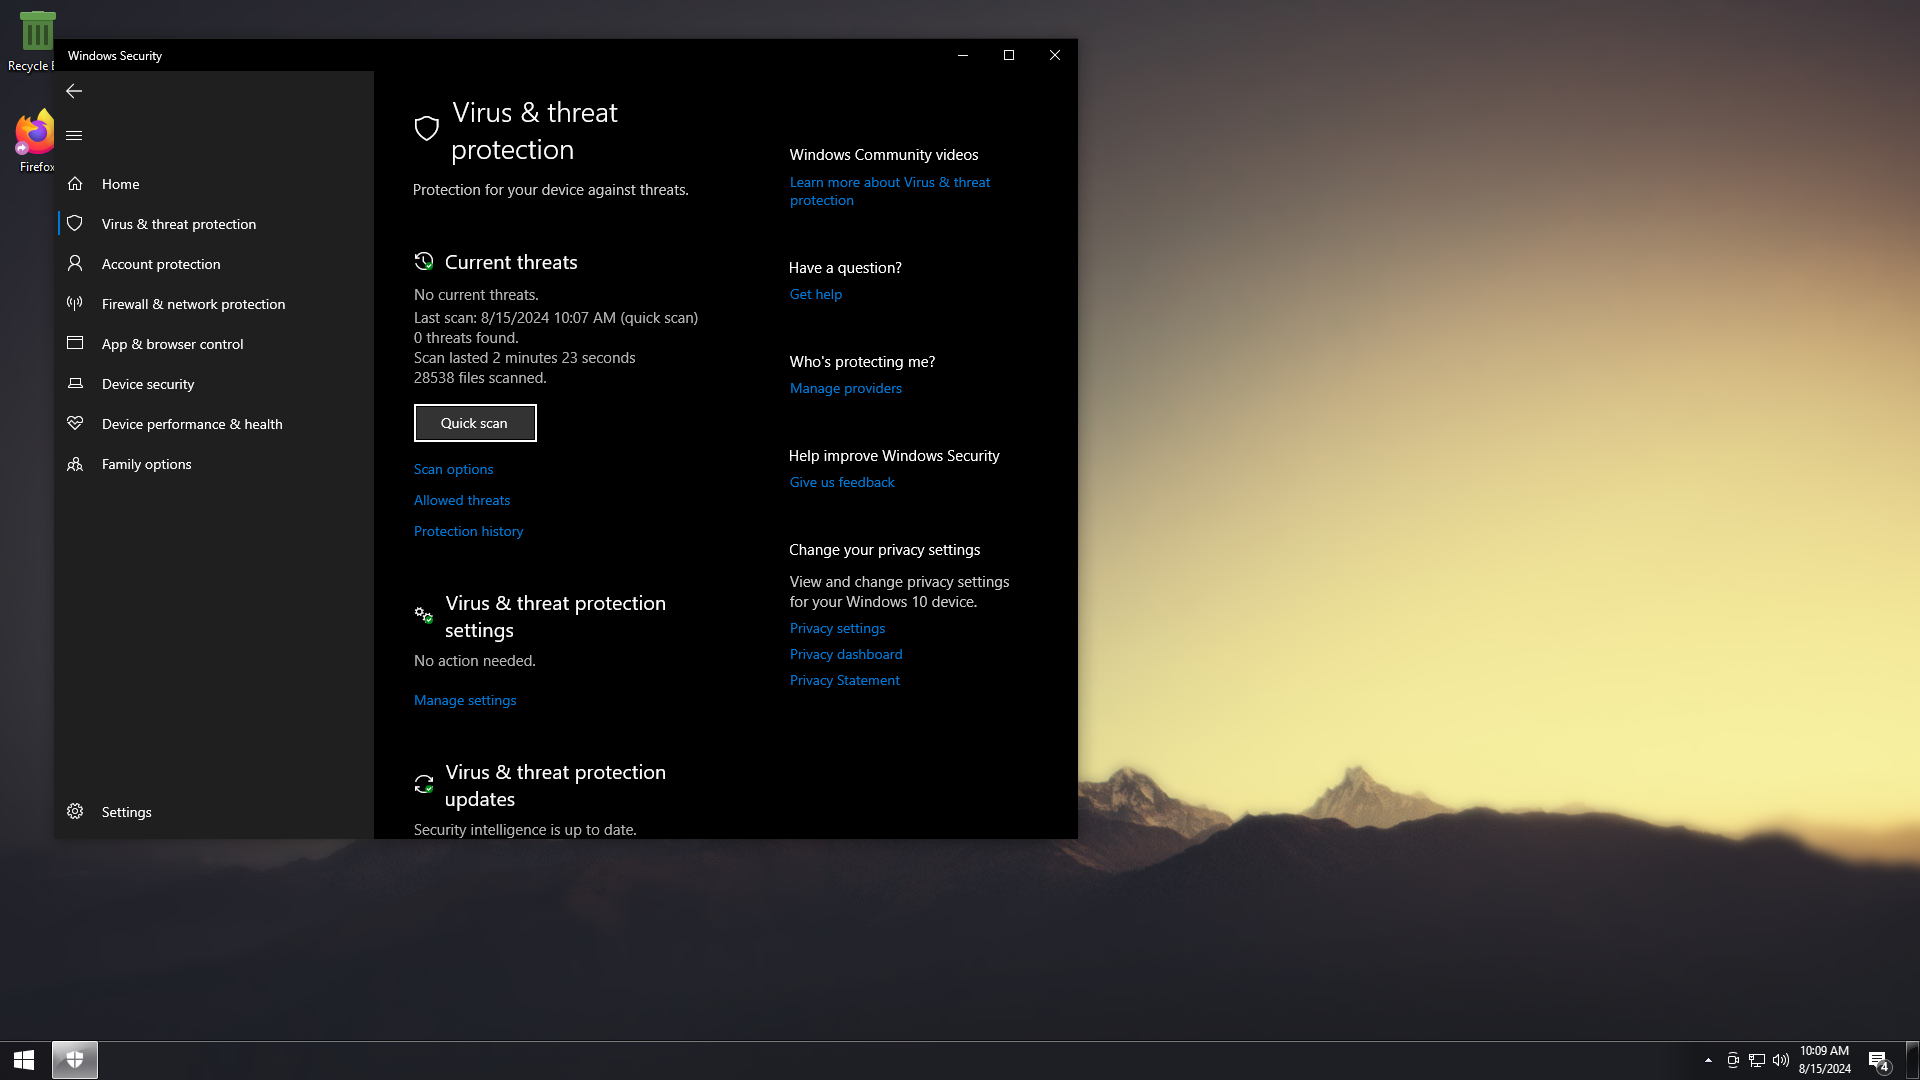This screenshot has height=1080, width=1920.
Task: View Allowed threats
Action: pyautogui.click(x=461, y=500)
